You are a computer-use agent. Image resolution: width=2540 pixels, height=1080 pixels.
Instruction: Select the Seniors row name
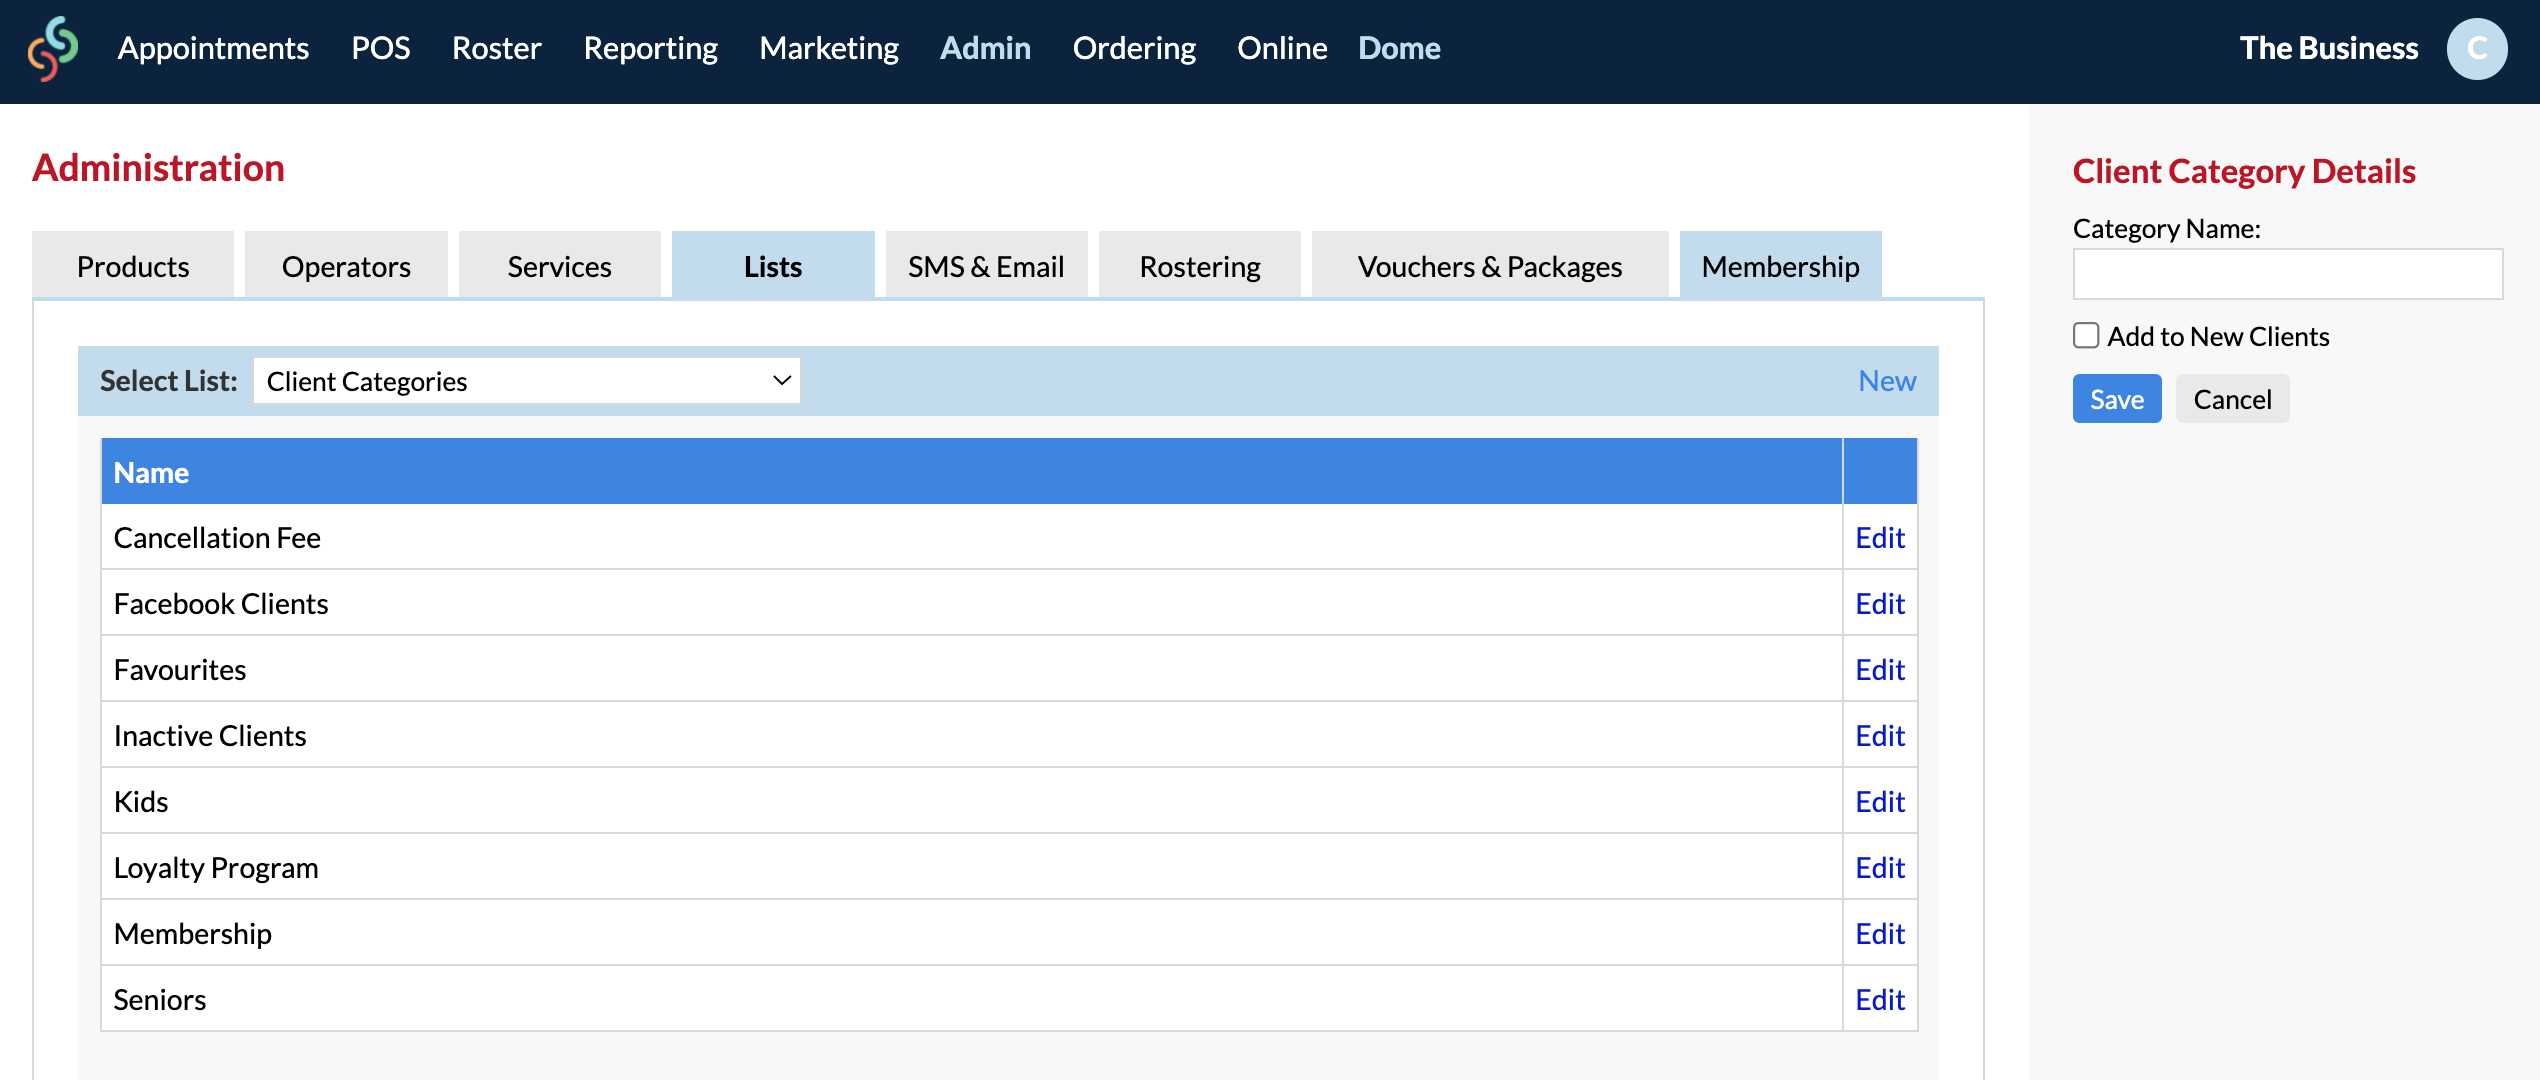coord(160,1000)
